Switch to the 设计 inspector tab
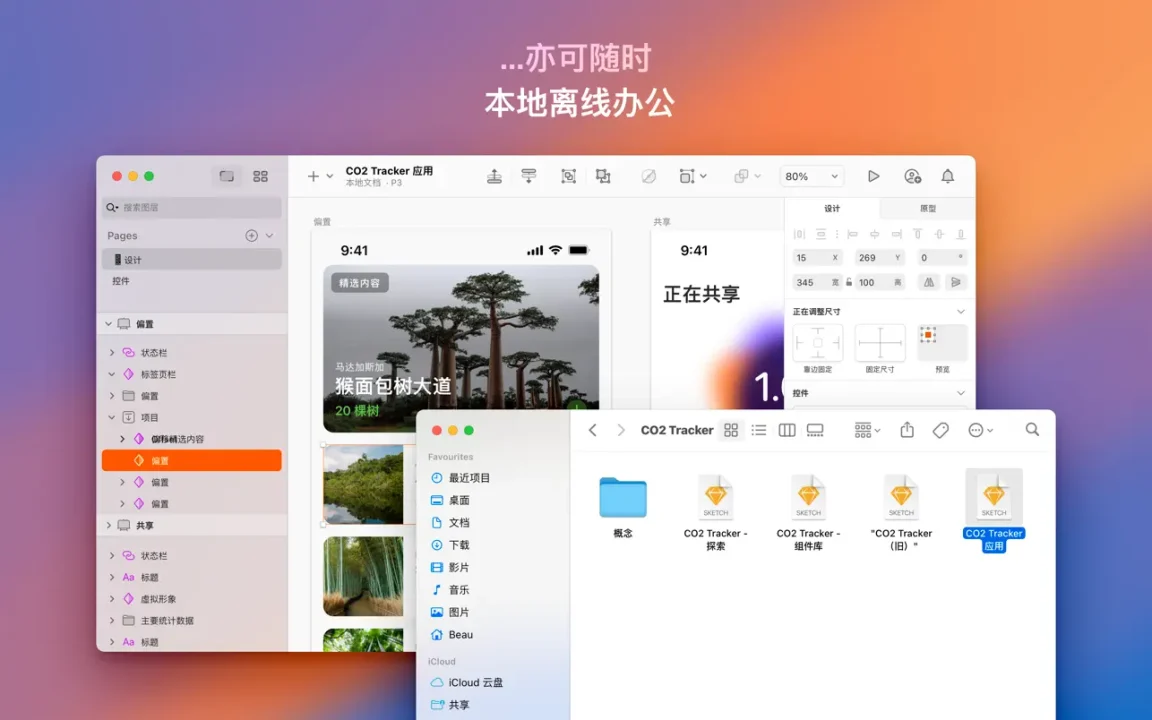This screenshot has height=720, width=1152. [832, 209]
